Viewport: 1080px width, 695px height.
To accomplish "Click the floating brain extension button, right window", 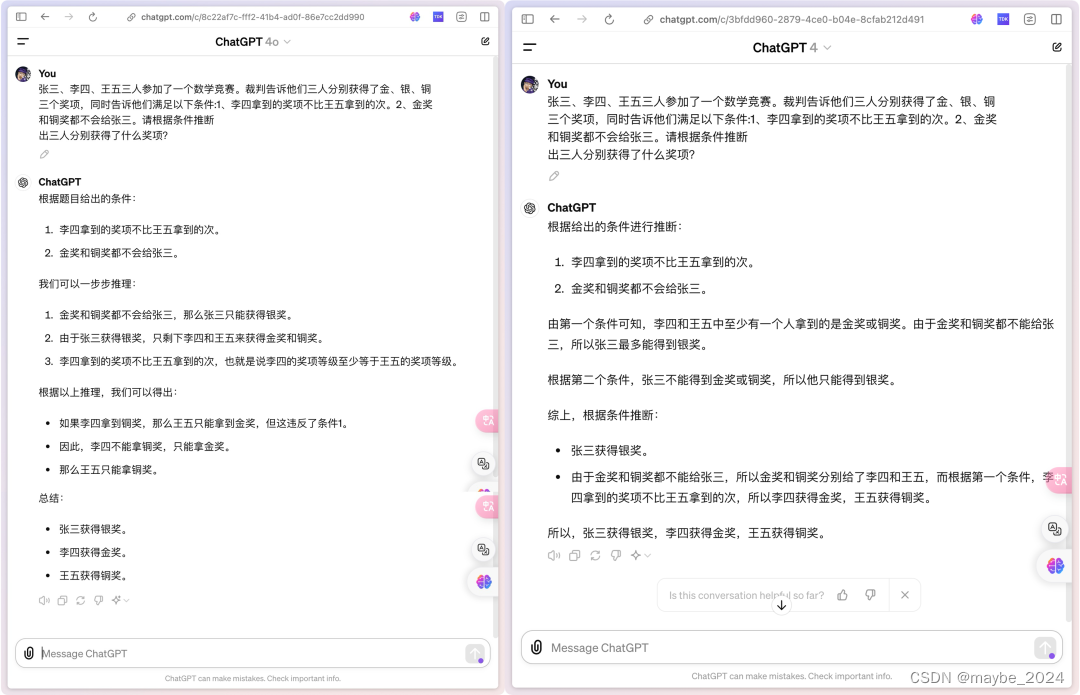I will (1055, 566).
